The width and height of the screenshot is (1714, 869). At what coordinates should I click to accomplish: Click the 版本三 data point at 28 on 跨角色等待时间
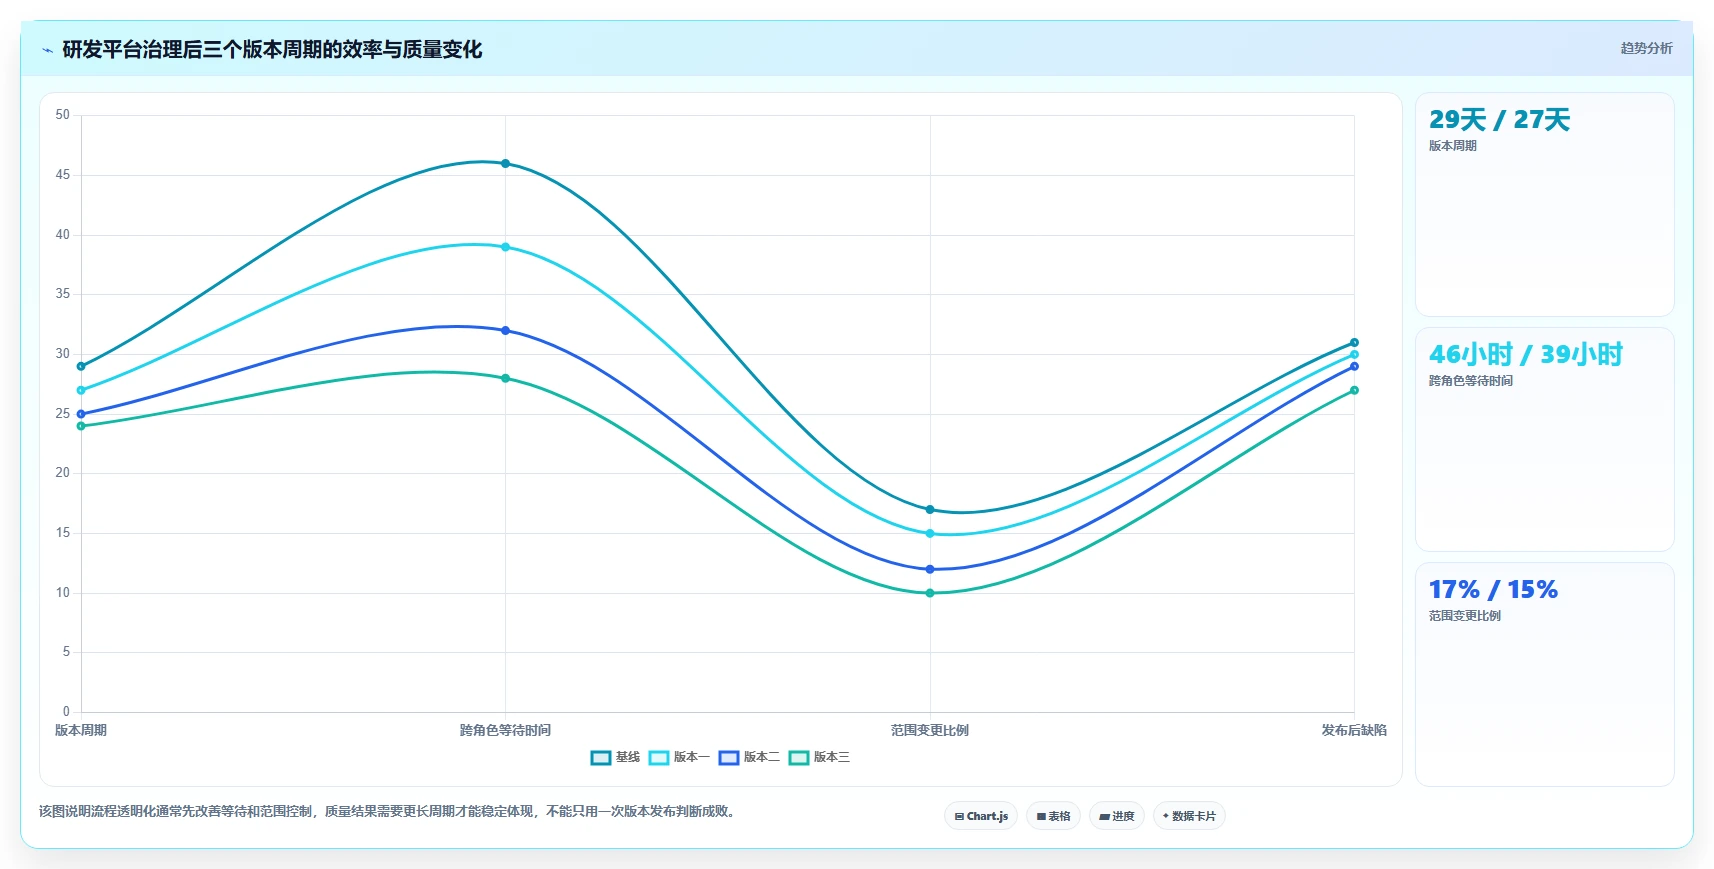pos(505,378)
